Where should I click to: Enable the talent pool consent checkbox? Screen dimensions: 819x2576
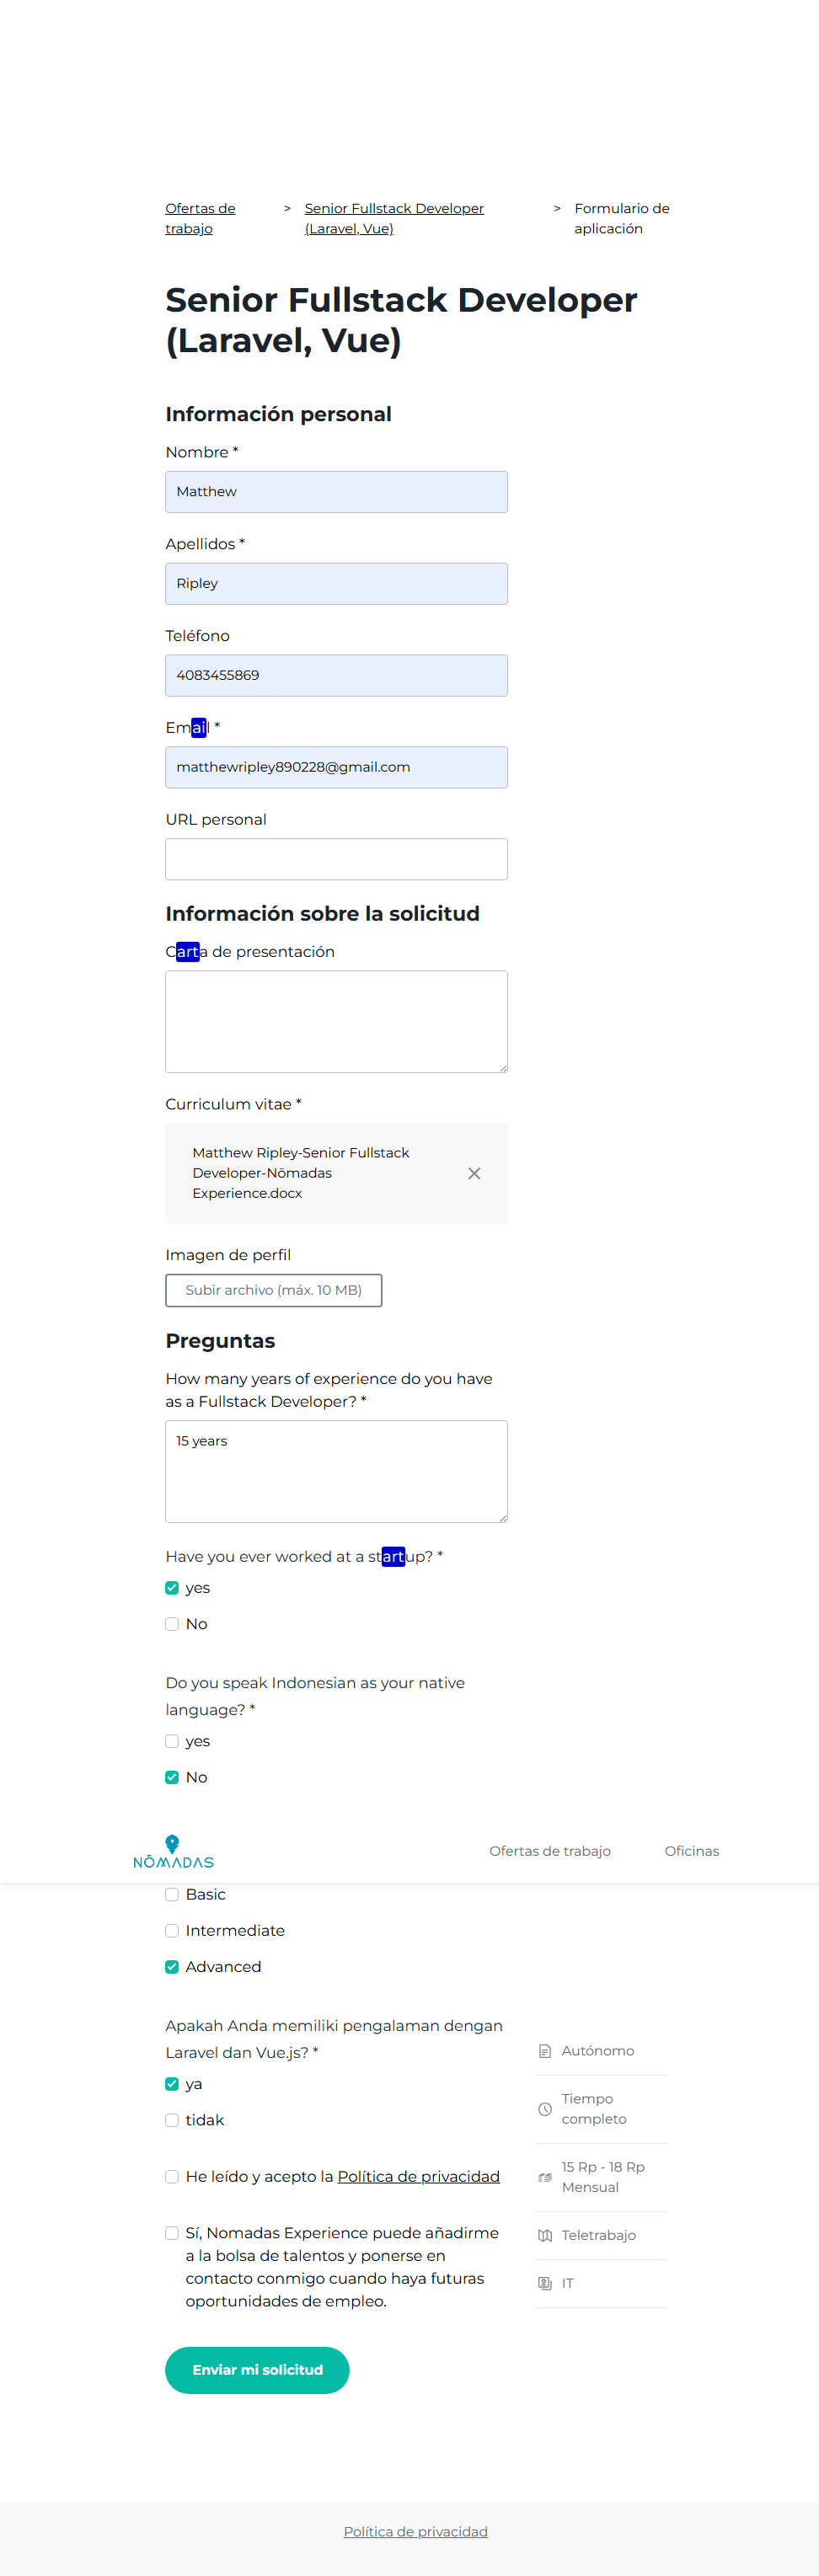point(172,2233)
